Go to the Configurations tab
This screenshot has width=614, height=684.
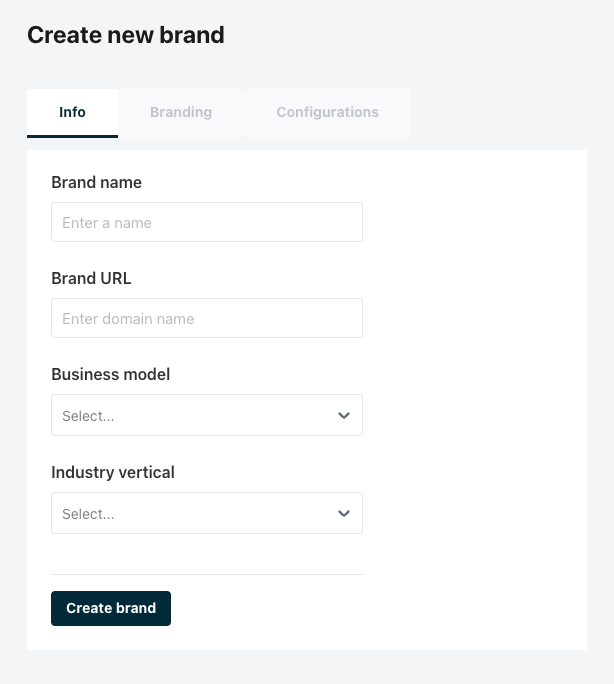tap(327, 112)
